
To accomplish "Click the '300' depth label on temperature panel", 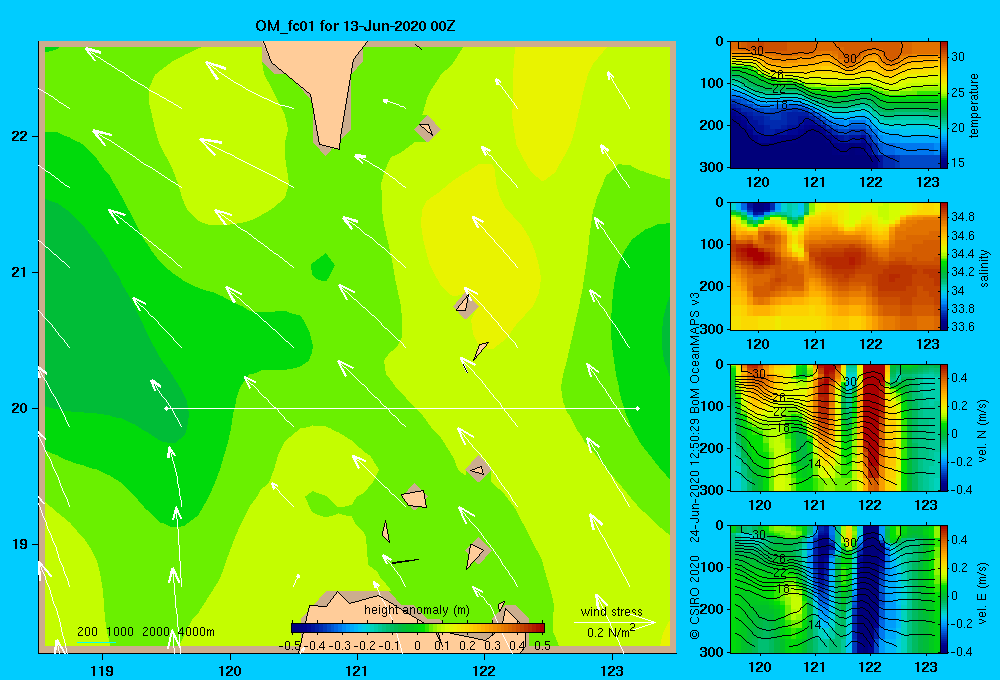I will (x=712, y=167).
